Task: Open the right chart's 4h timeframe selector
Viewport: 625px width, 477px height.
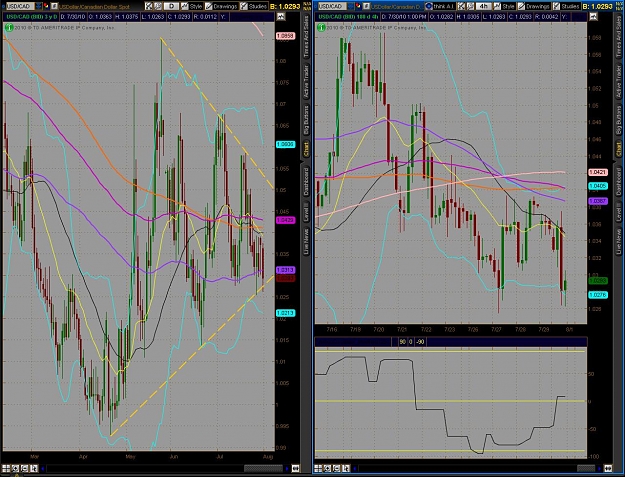Action: tap(484, 6)
